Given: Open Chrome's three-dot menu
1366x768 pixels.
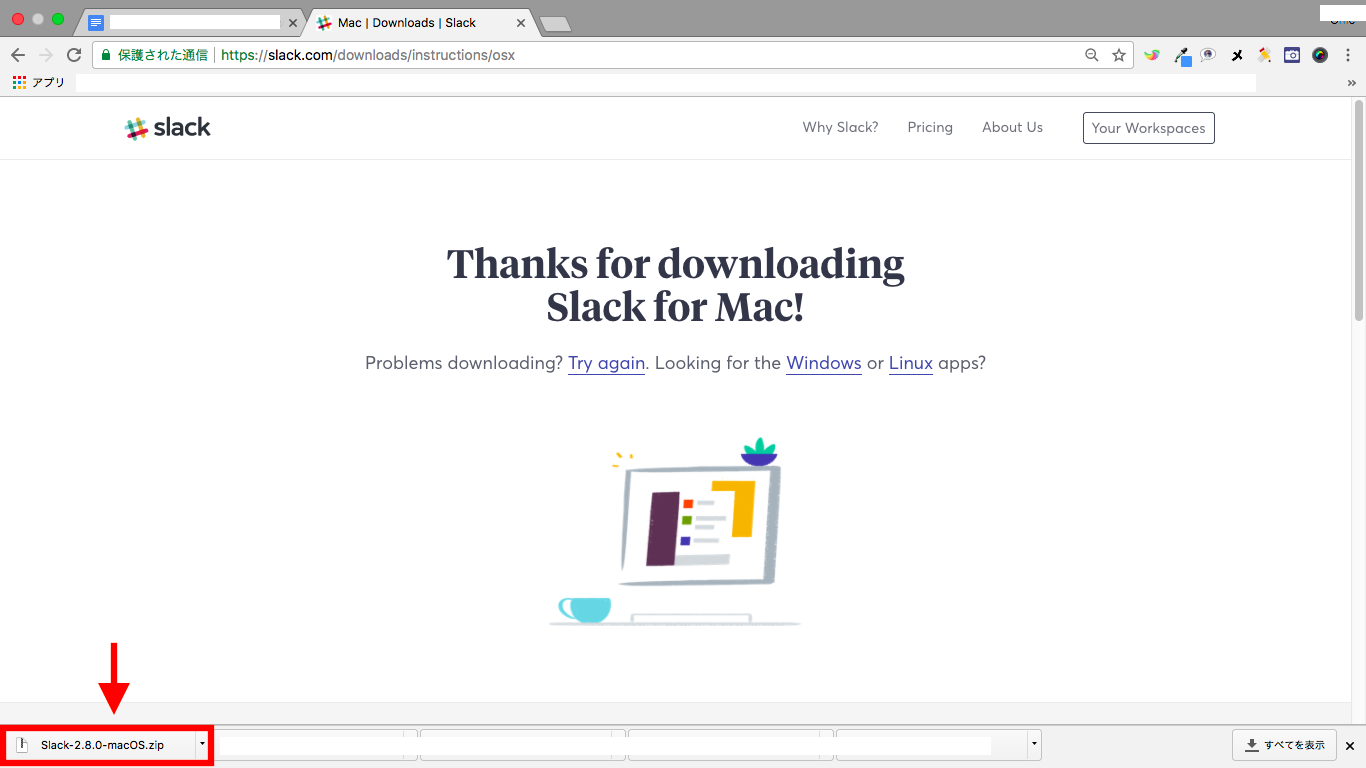Looking at the screenshot, I should pos(1348,55).
